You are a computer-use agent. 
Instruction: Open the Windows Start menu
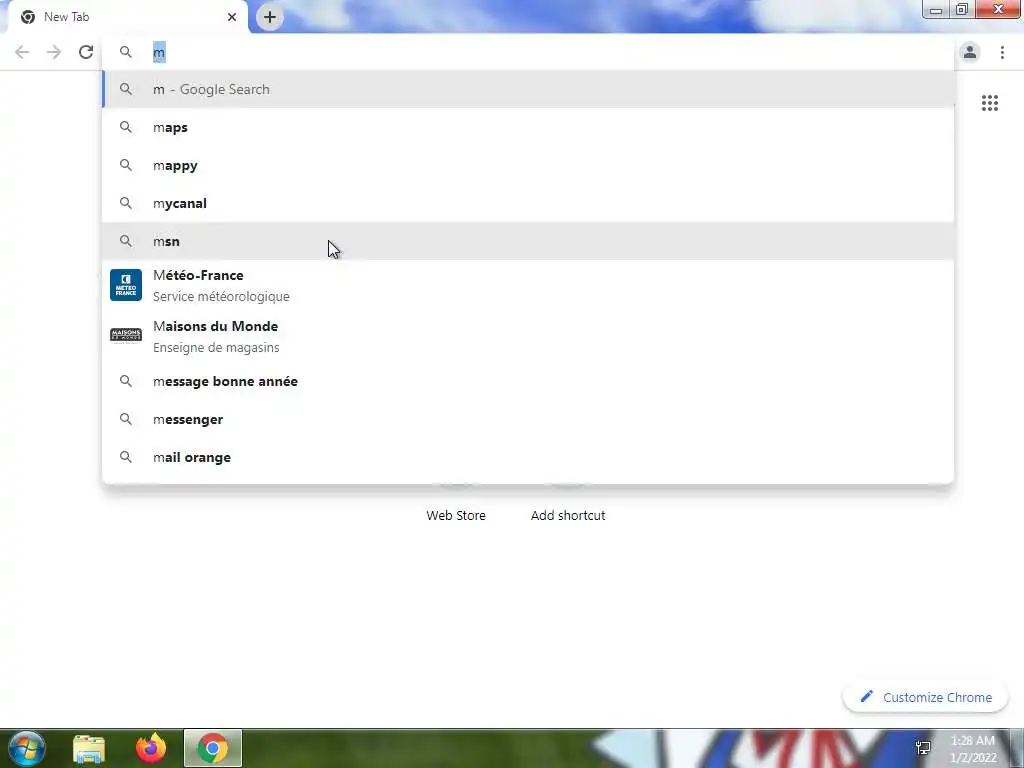[27, 748]
